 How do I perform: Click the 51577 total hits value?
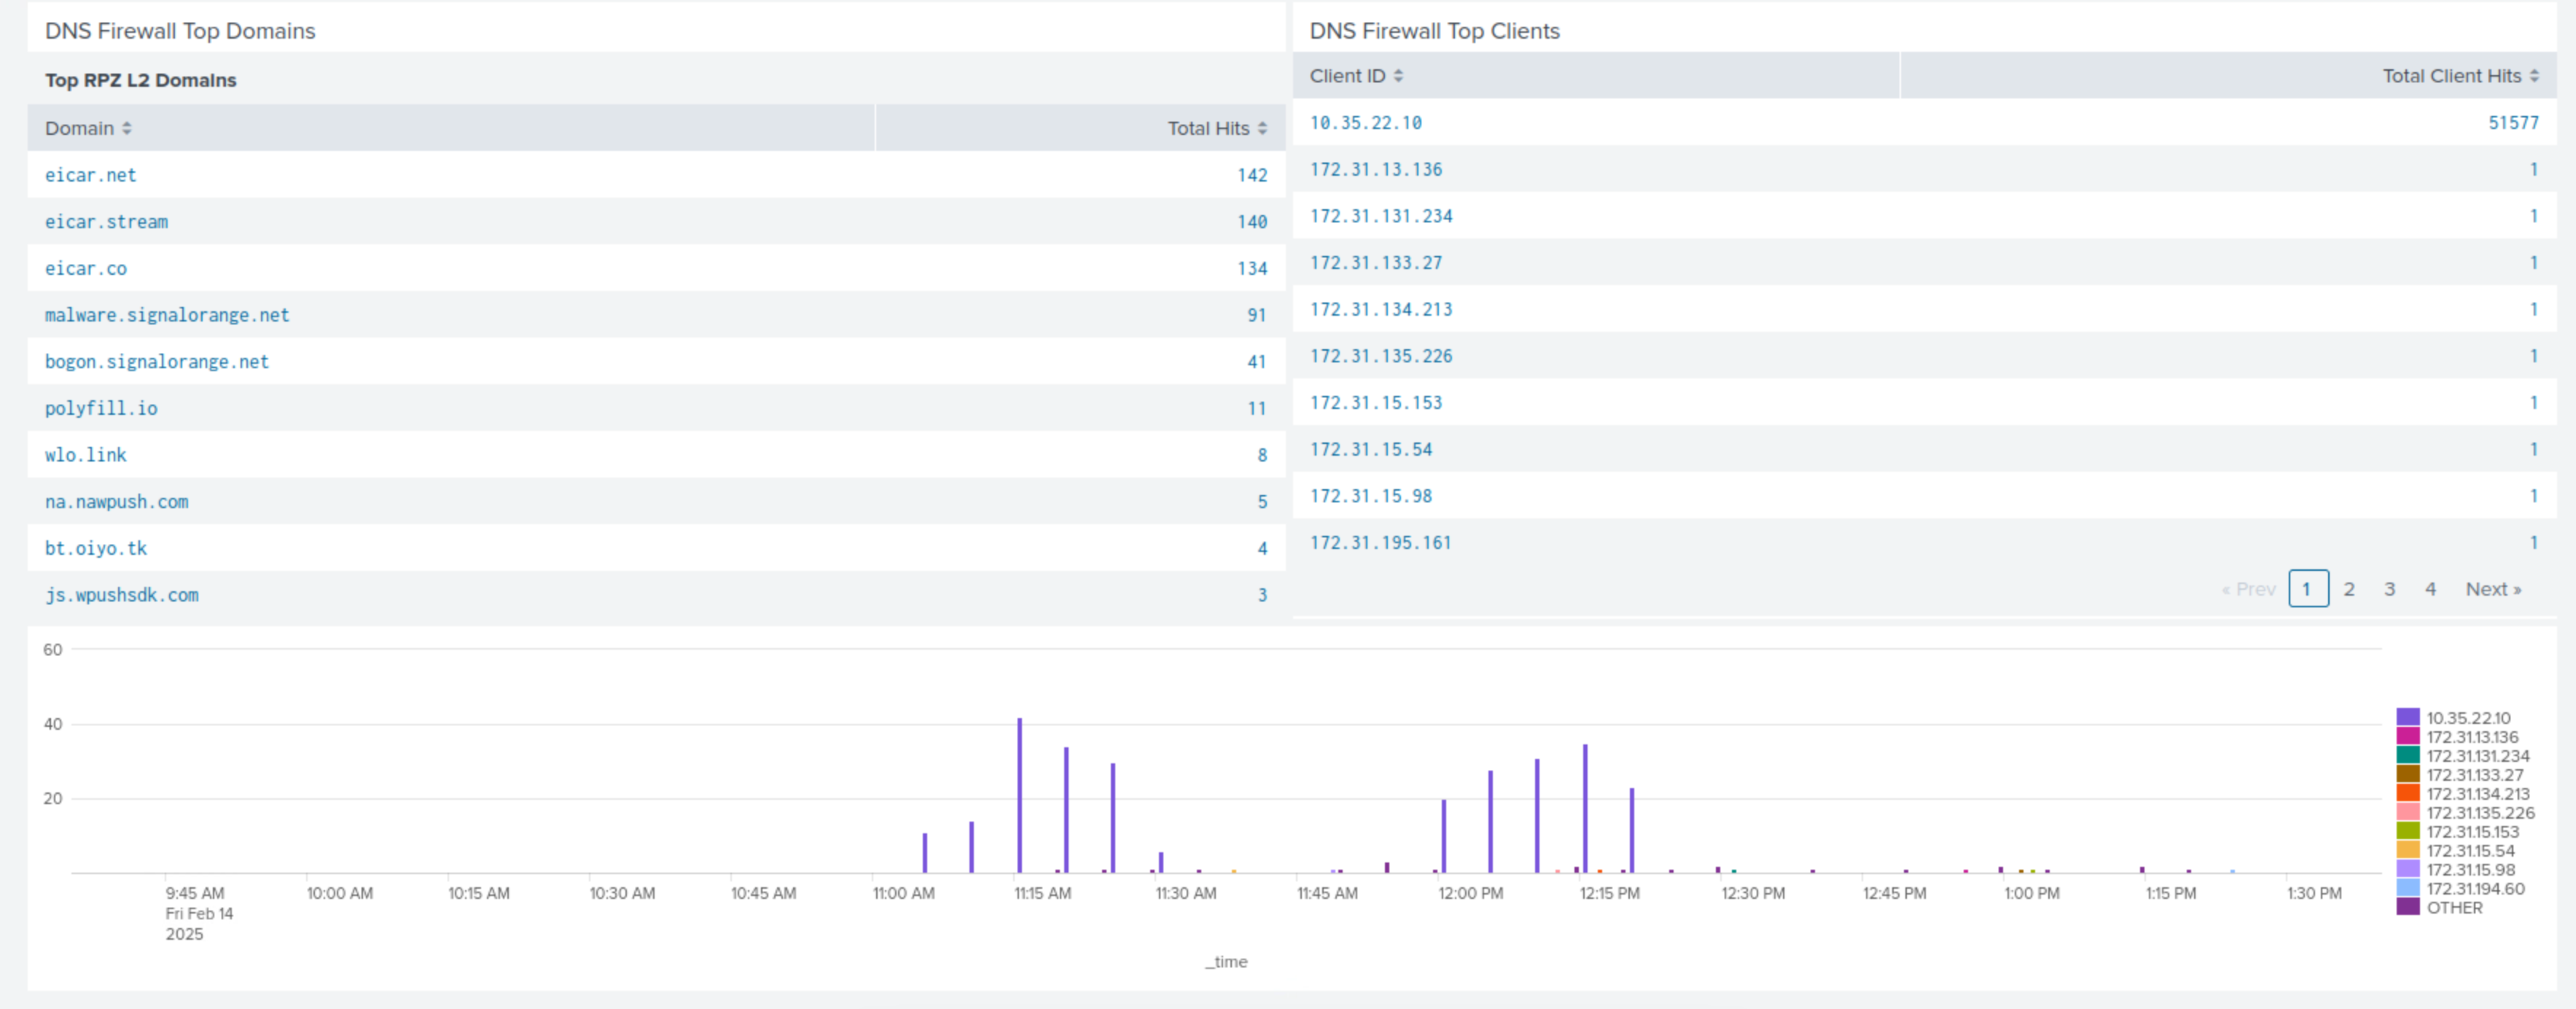pos(2513,123)
